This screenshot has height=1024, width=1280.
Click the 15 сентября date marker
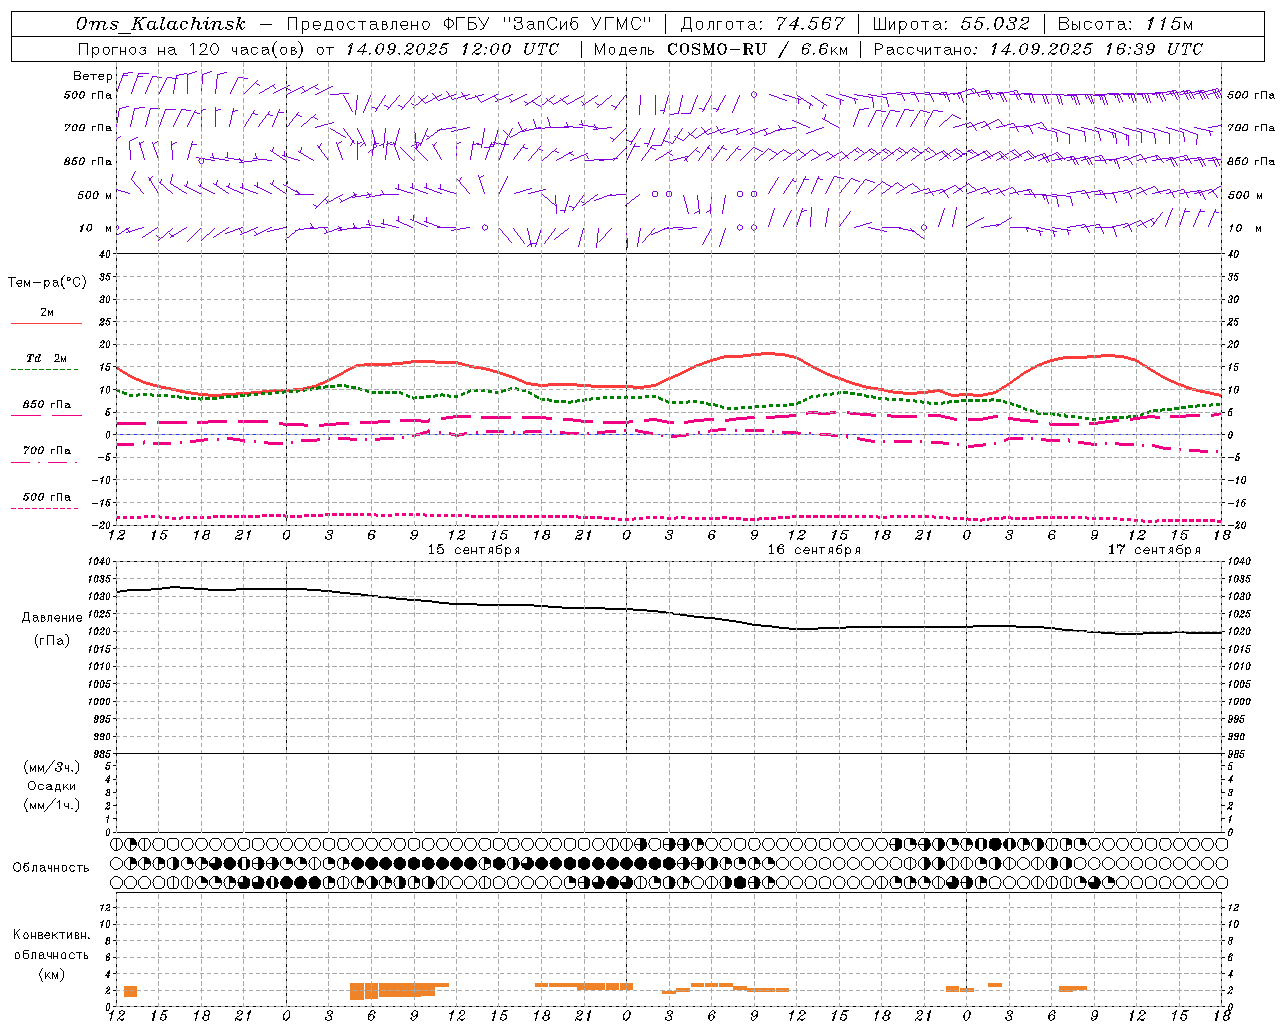pos(474,550)
